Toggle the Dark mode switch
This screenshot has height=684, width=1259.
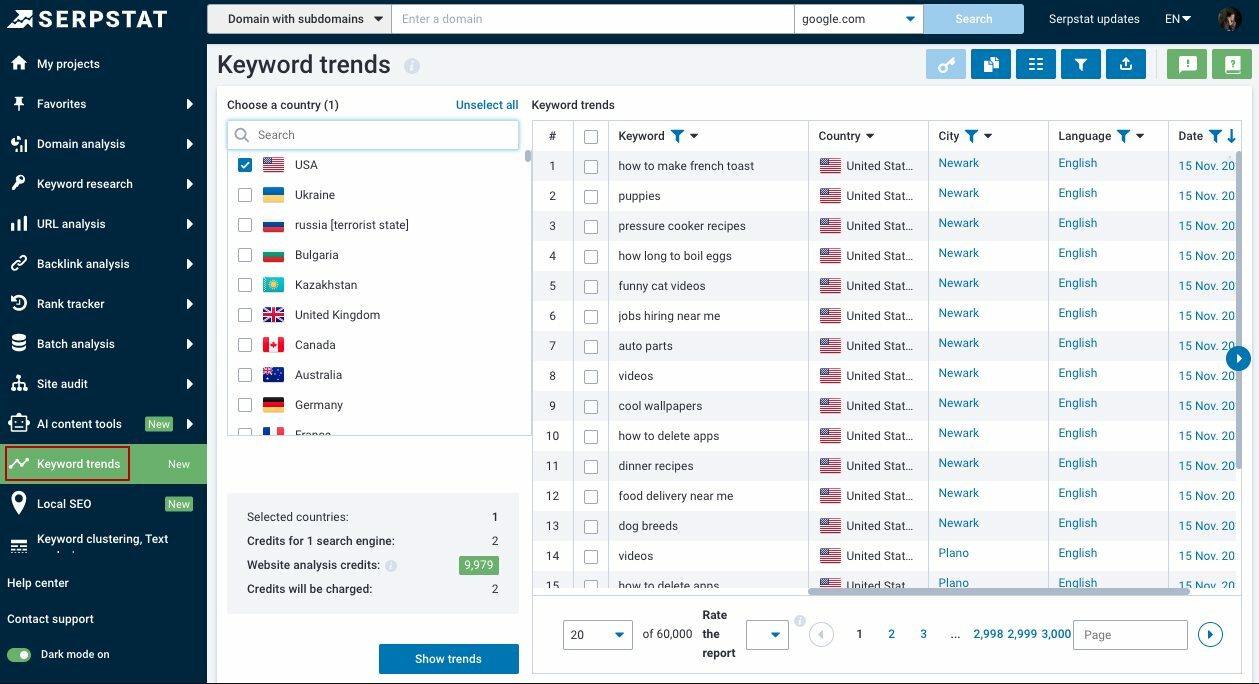pyautogui.click(x=19, y=655)
